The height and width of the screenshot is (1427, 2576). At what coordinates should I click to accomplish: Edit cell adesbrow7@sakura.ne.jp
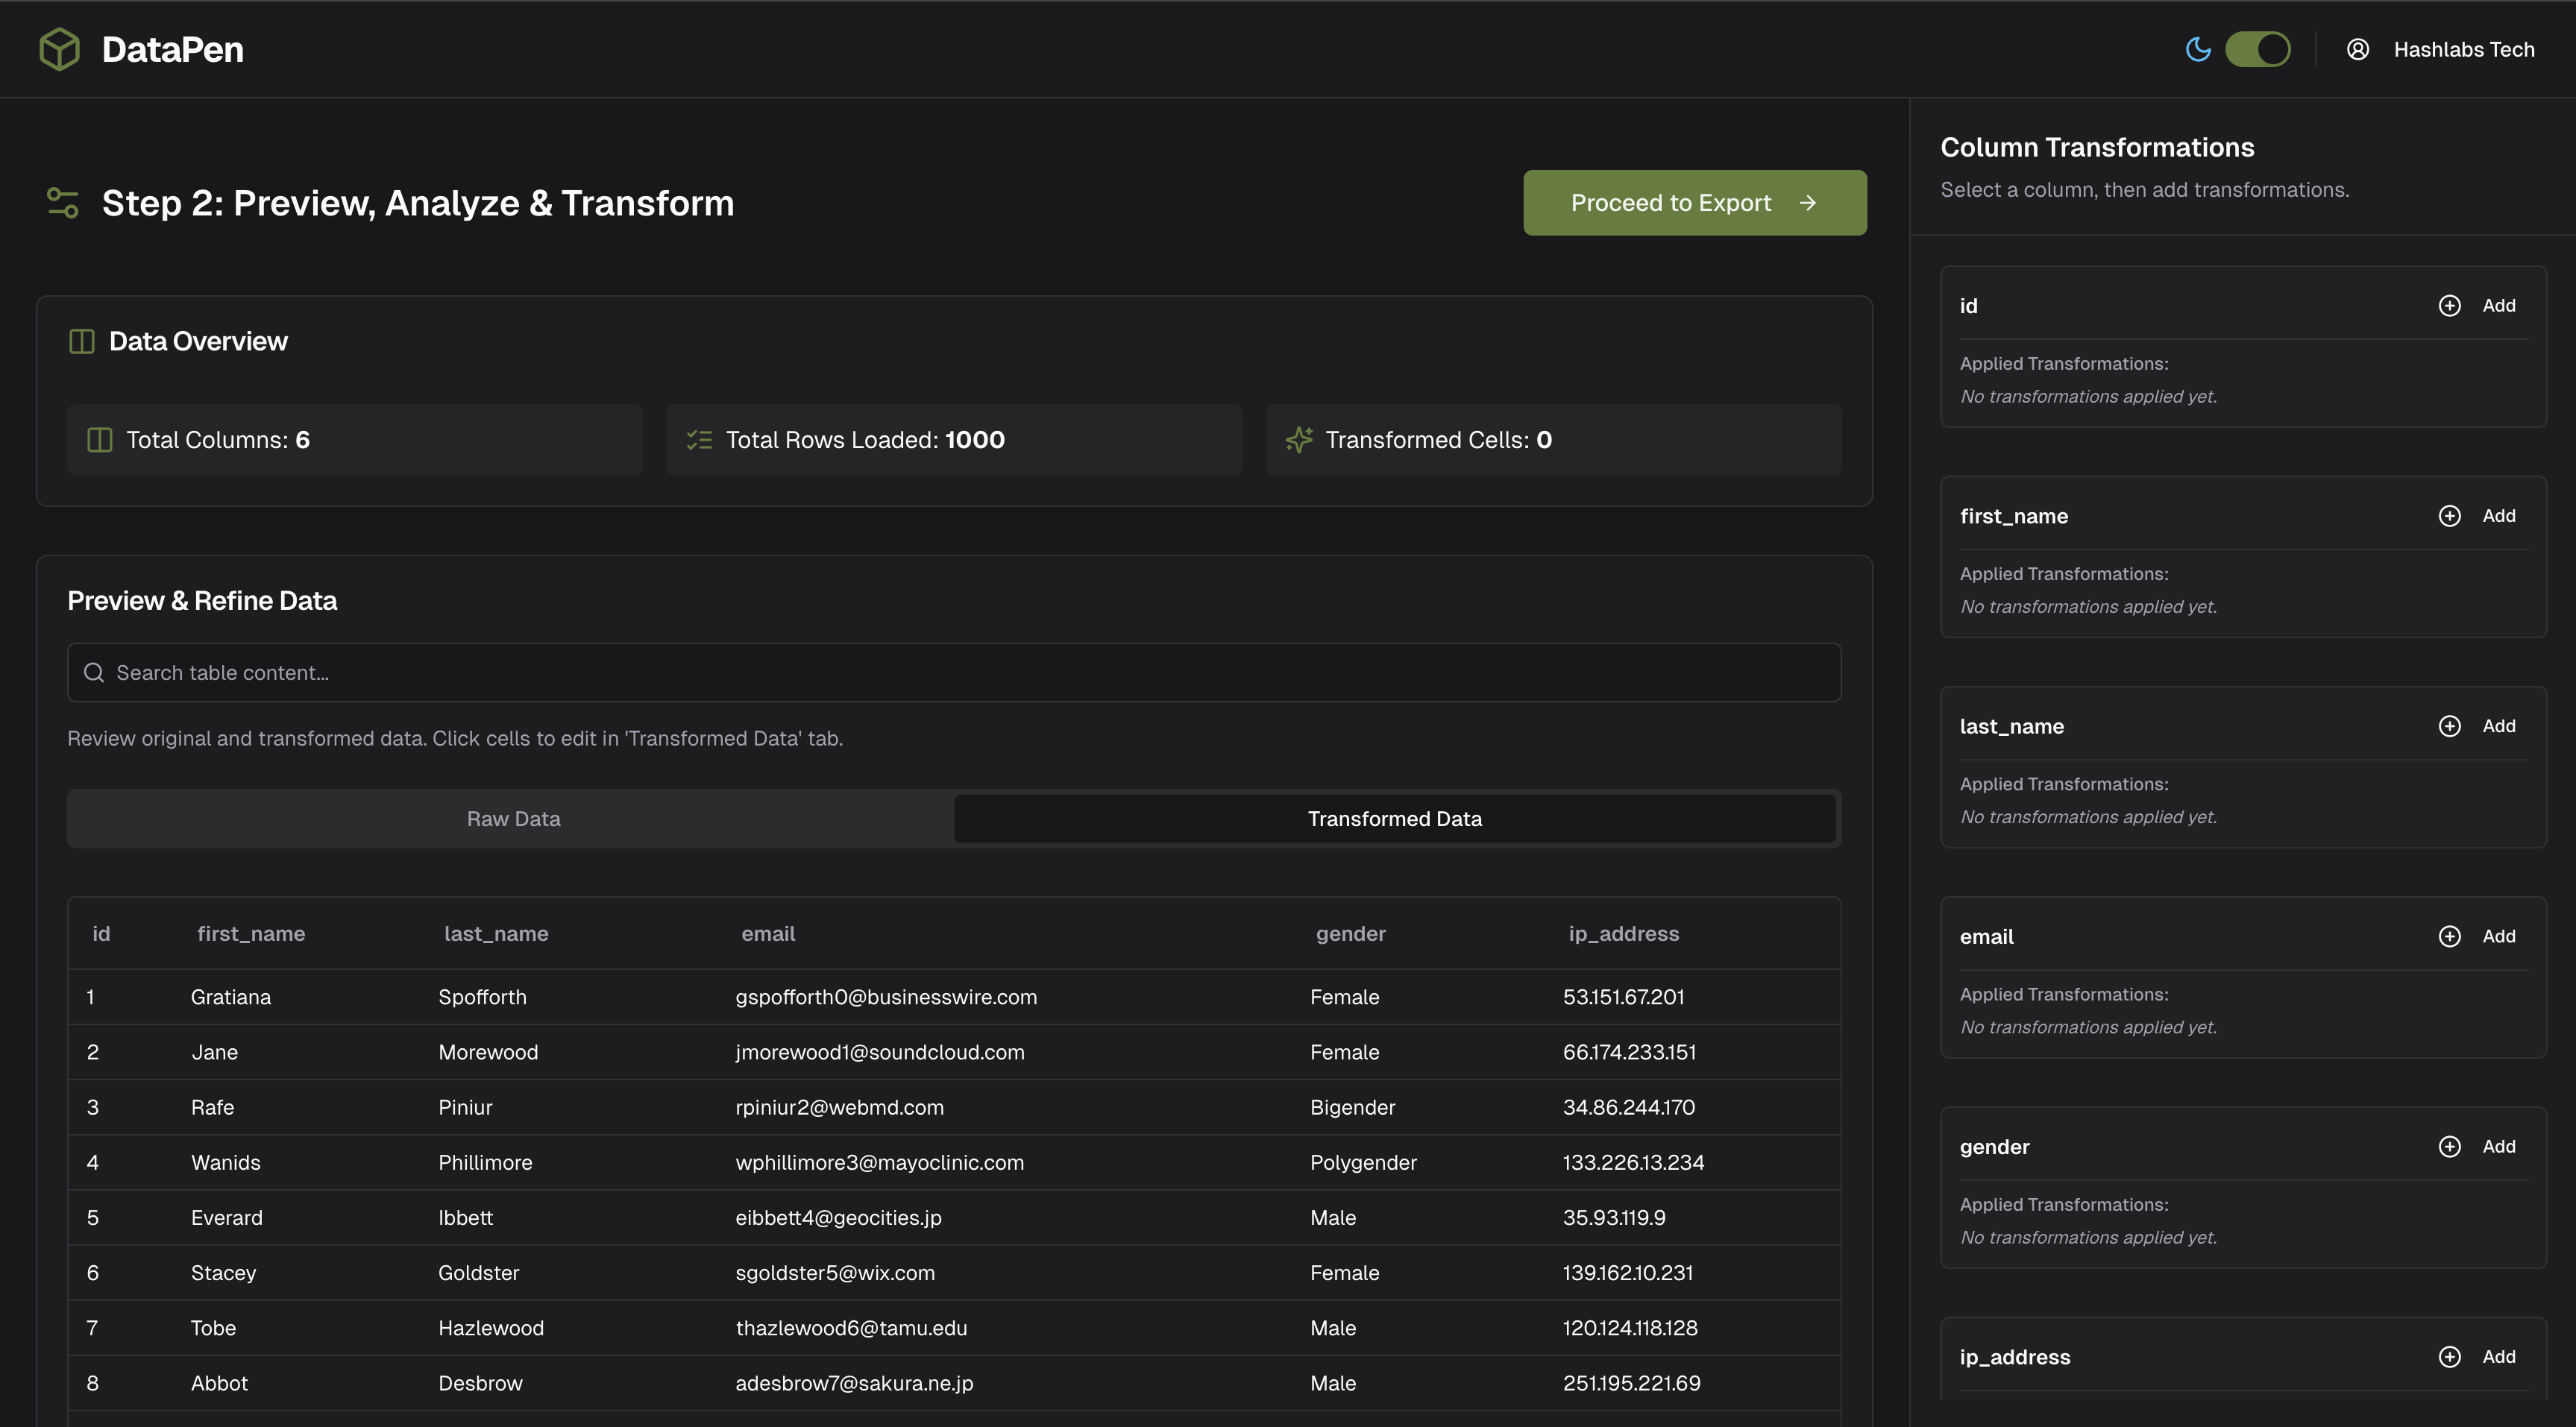pyautogui.click(x=854, y=1383)
